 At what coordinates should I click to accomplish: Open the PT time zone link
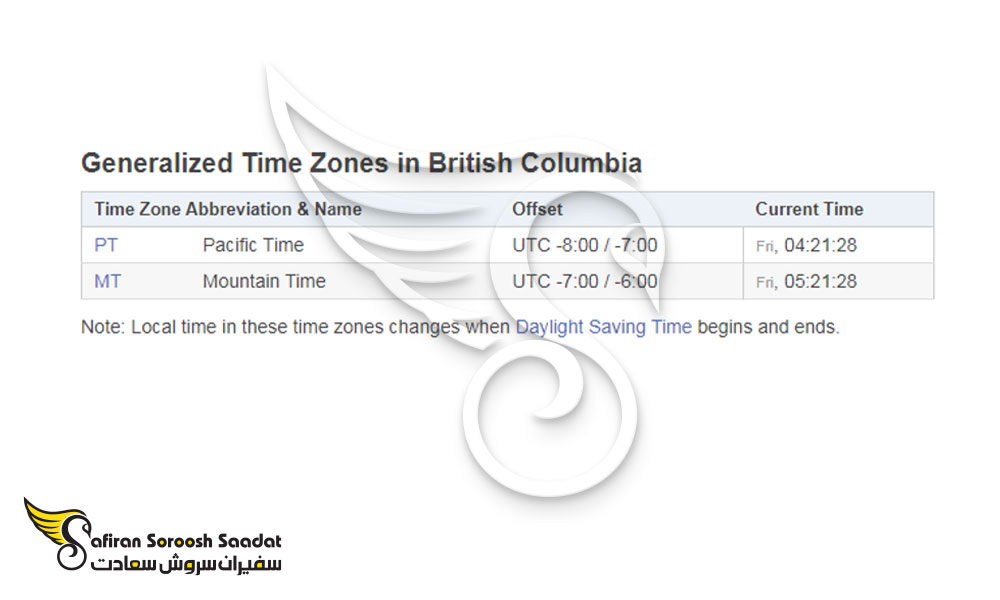pos(106,245)
